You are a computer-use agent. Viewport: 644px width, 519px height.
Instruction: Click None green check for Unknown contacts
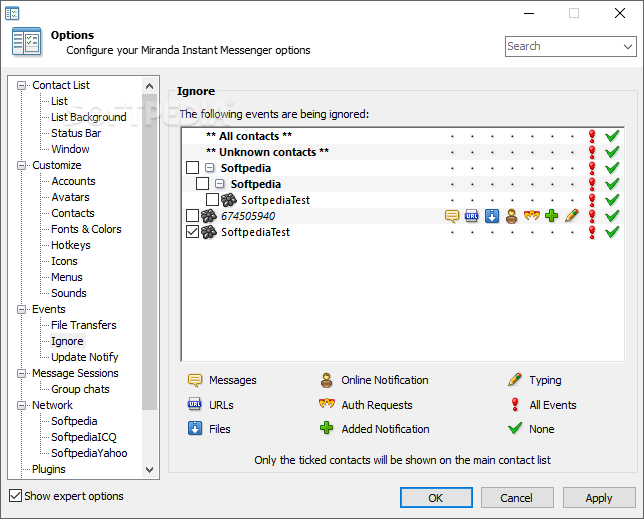click(x=612, y=152)
